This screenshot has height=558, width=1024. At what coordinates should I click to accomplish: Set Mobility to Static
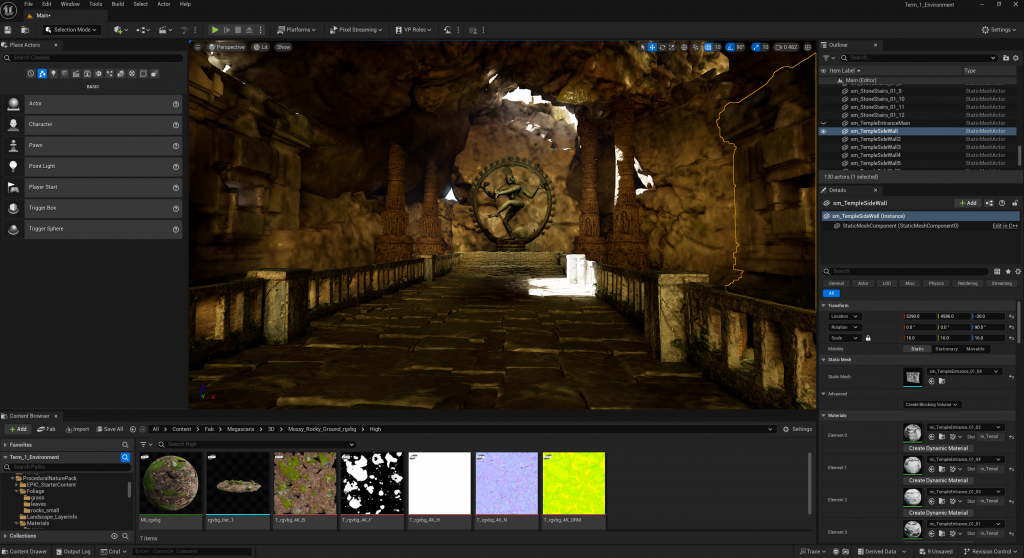point(917,349)
